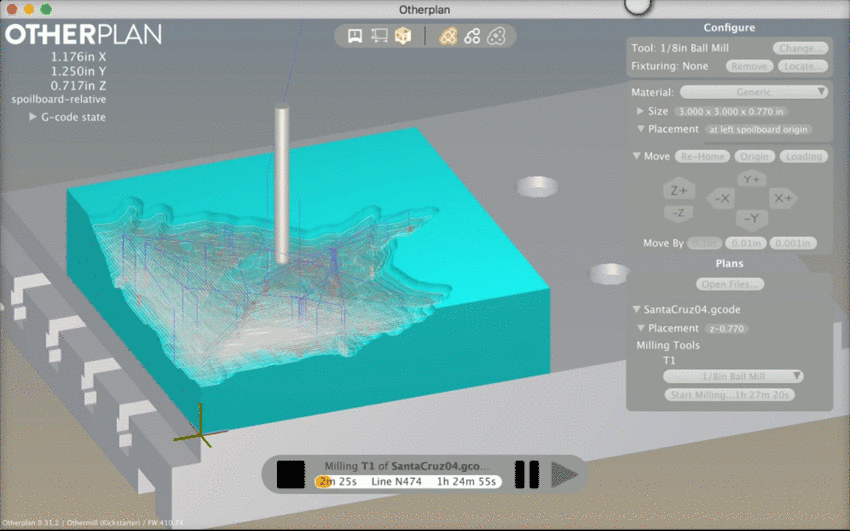Click the 0.717in Z coordinate readout
Image resolution: width=850 pixels, height=531 pixels.
[x=79, y=86]
